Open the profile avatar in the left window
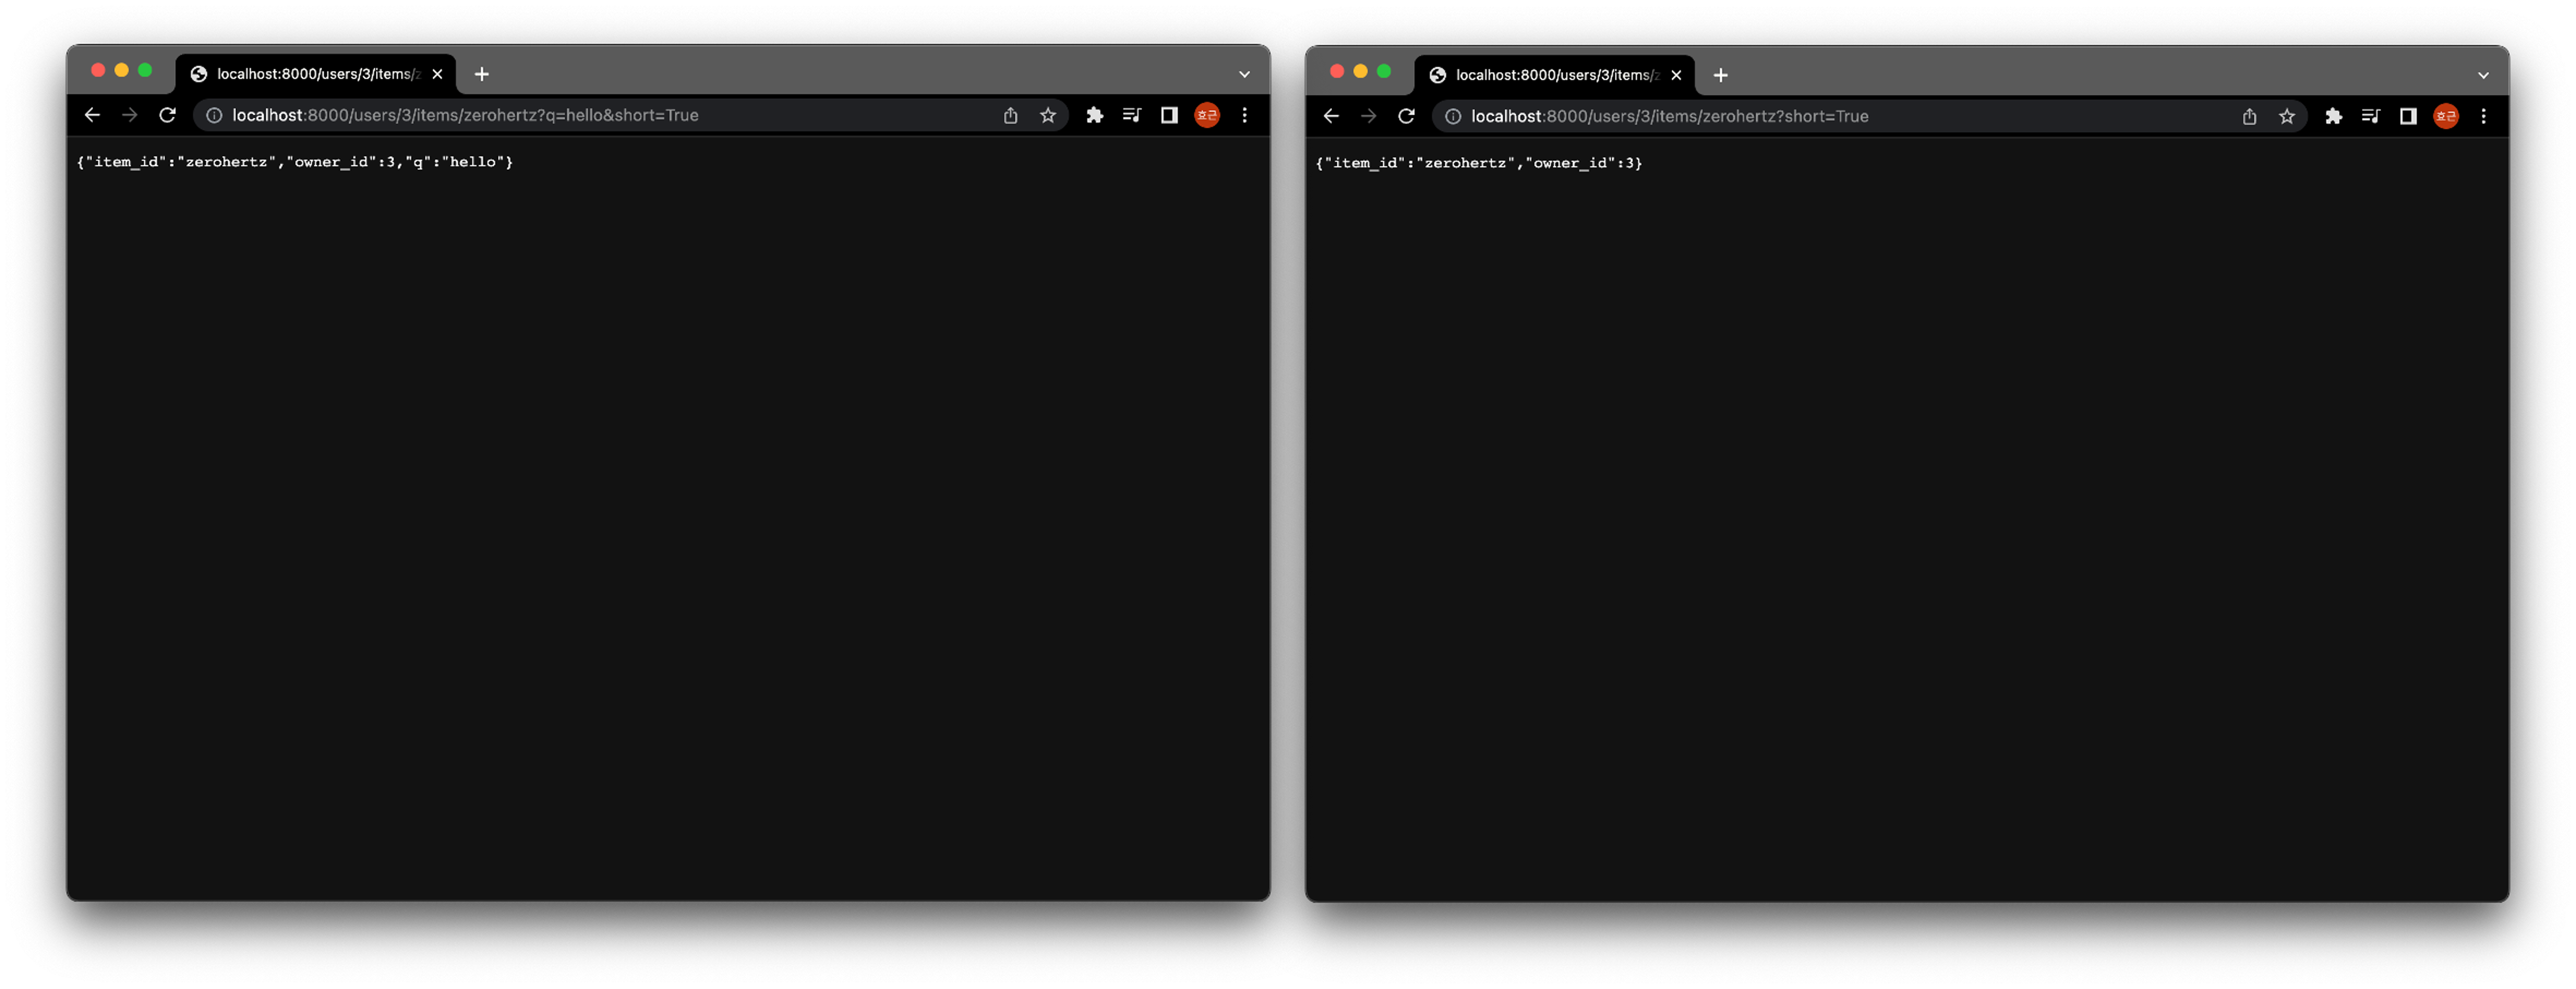This screenshot has width=2576, height=989. coord(1207,115)
